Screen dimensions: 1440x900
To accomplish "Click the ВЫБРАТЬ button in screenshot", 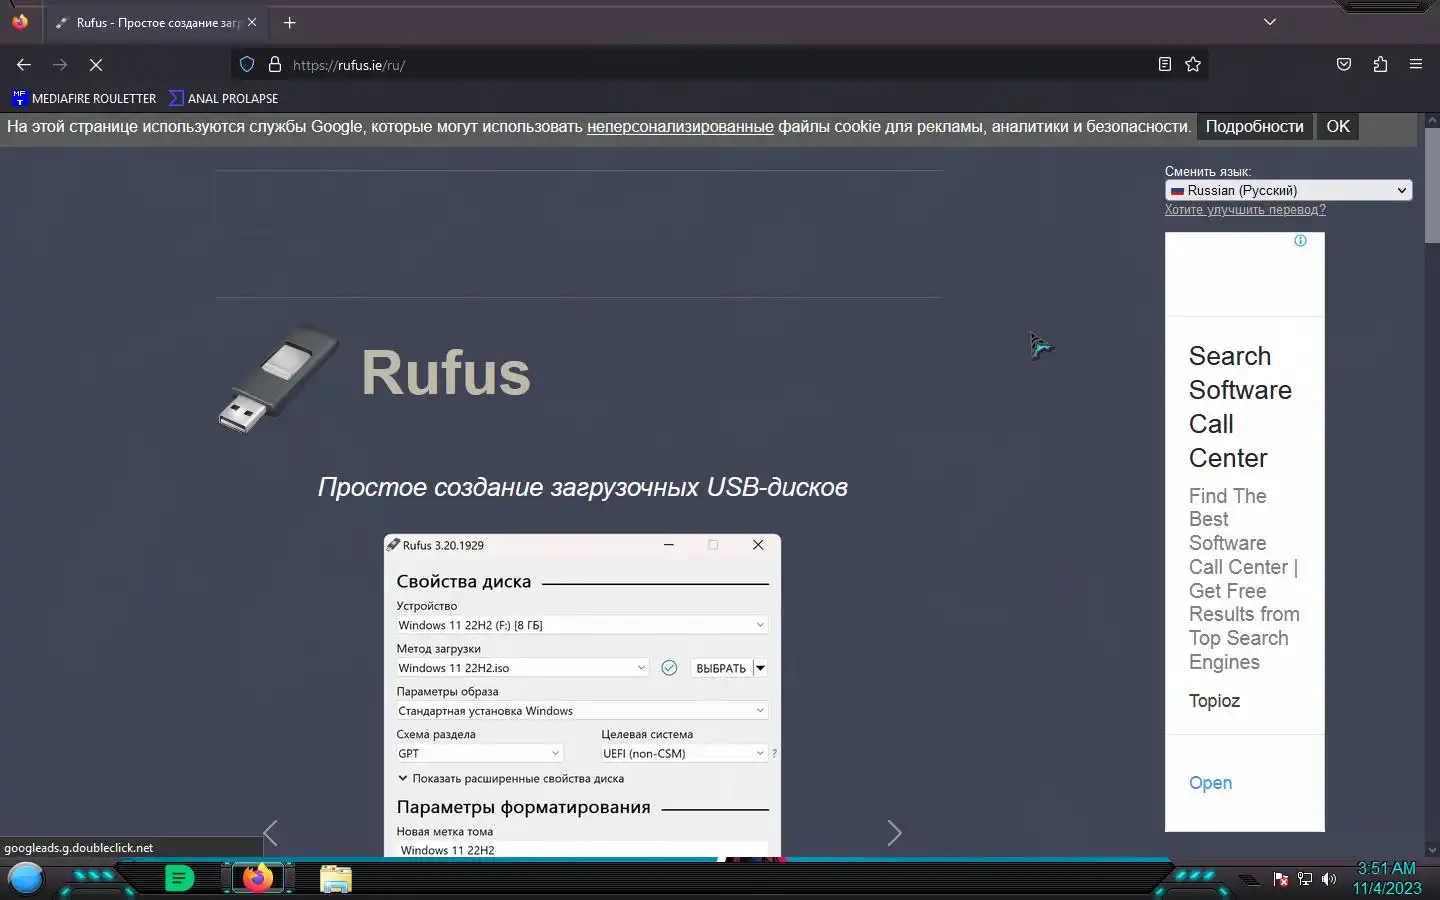I will 721,668.
